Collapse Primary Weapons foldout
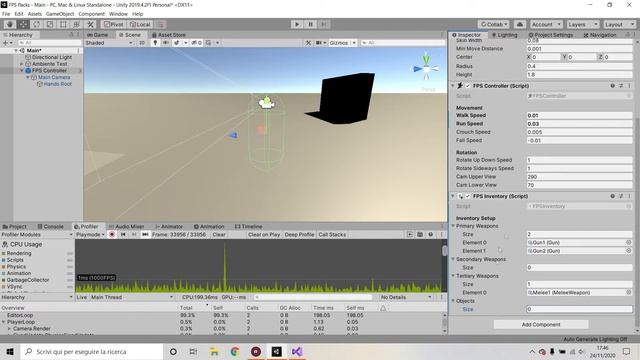640x360 pixels. tap(453, 226)
